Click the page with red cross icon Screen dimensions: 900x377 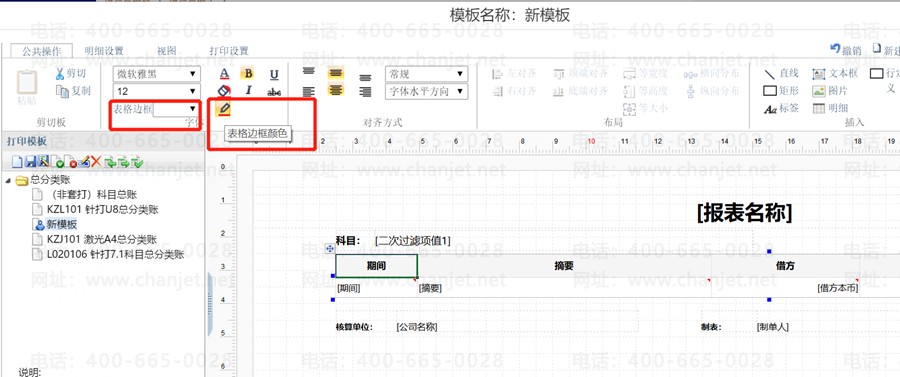click(71, 162)
